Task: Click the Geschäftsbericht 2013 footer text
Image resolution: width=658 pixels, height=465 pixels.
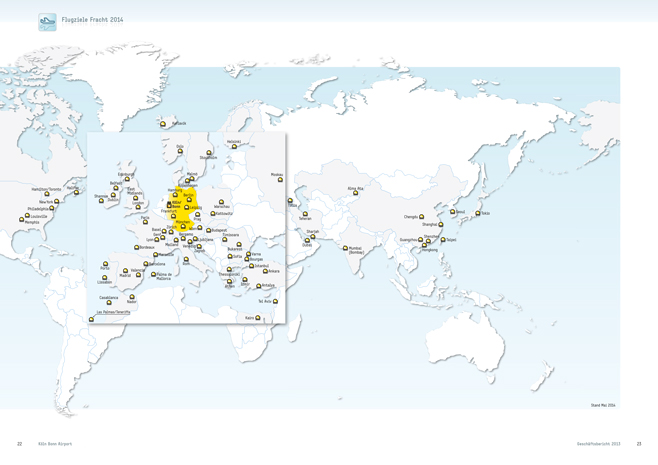Action: (598, 443)
